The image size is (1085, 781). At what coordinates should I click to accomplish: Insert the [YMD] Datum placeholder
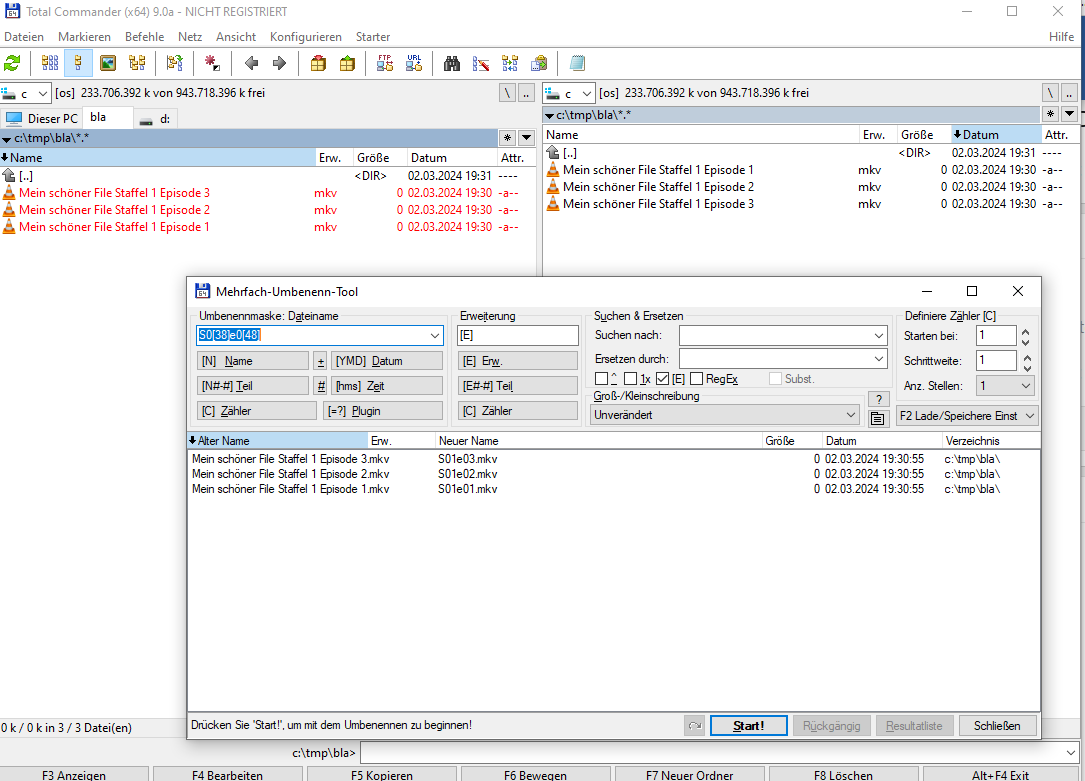(387, 361)
